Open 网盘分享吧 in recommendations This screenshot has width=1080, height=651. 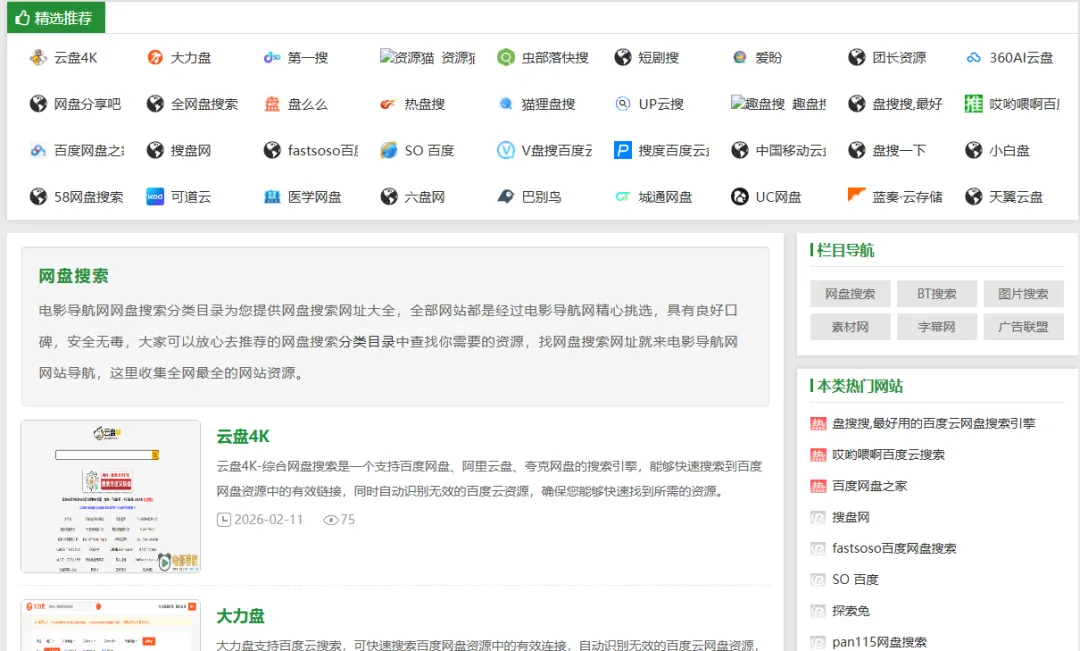point(87,104)
